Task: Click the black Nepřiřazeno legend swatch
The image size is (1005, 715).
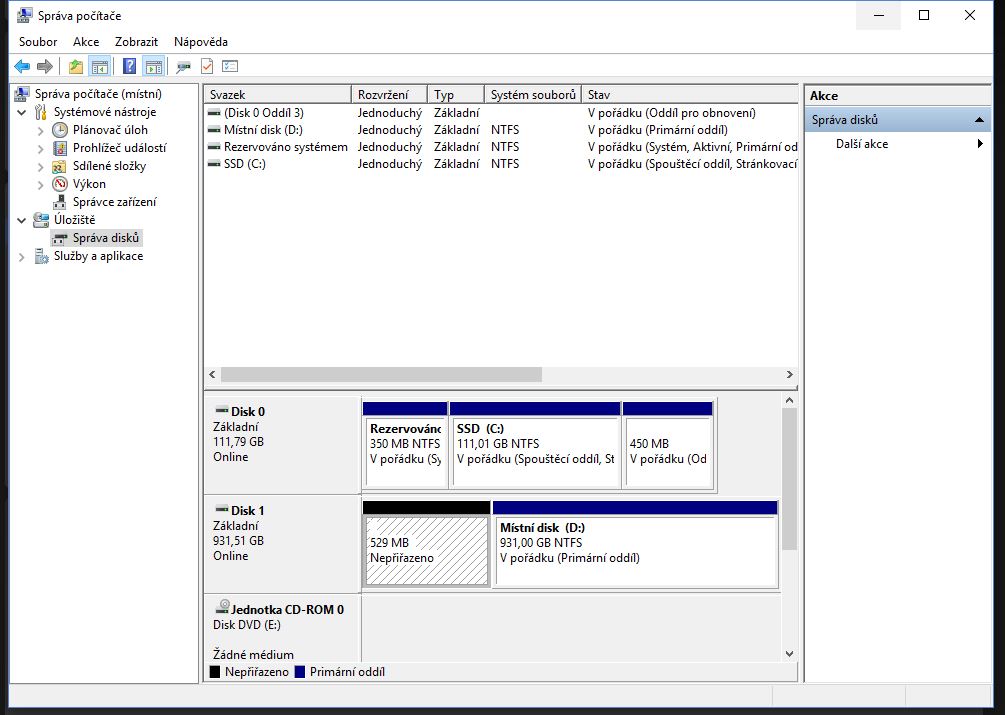Action: tap(215, 672)
